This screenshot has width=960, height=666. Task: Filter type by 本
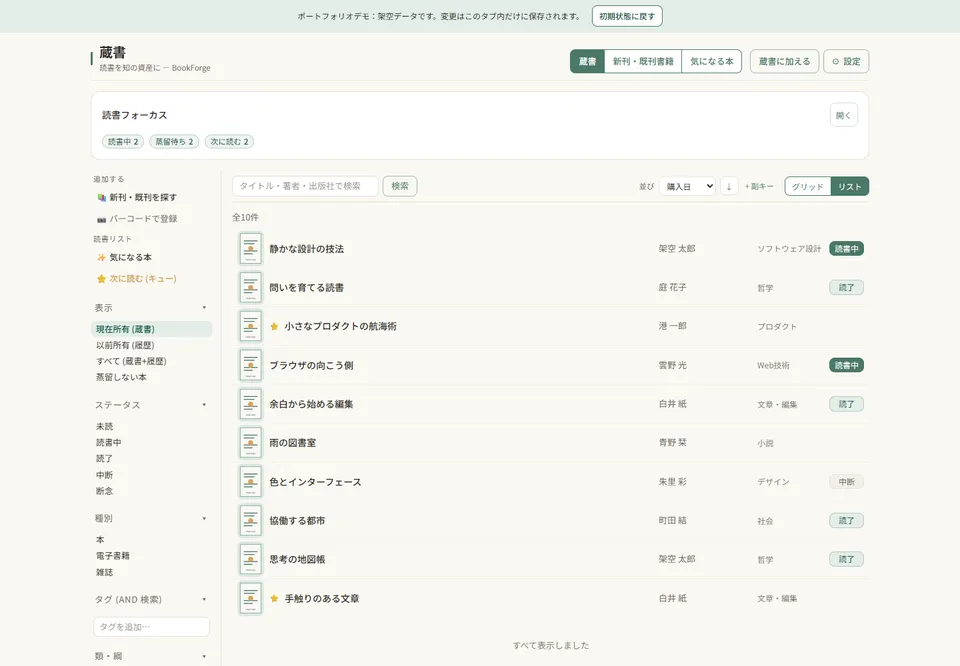(x=100, y=539)
